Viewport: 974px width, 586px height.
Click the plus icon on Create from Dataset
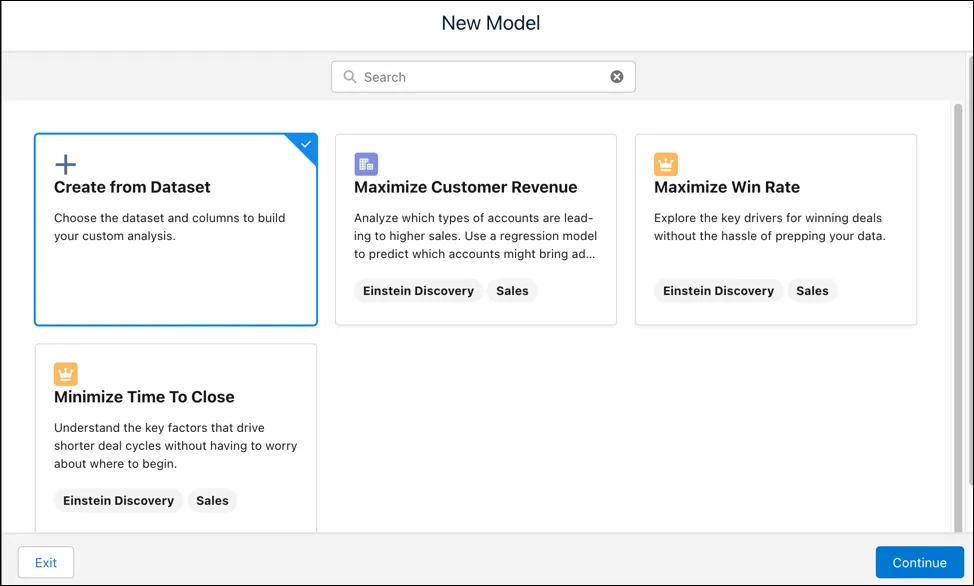(65, 165)
